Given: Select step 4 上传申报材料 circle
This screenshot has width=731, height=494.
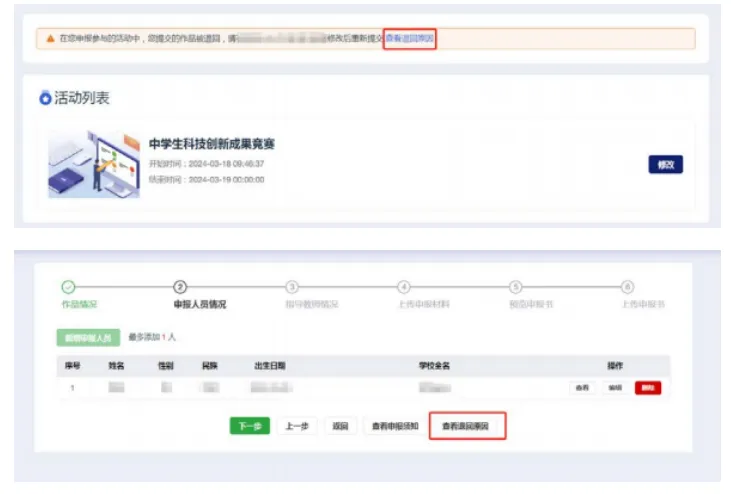Looking at the screenshot, I should coord(404,287).
